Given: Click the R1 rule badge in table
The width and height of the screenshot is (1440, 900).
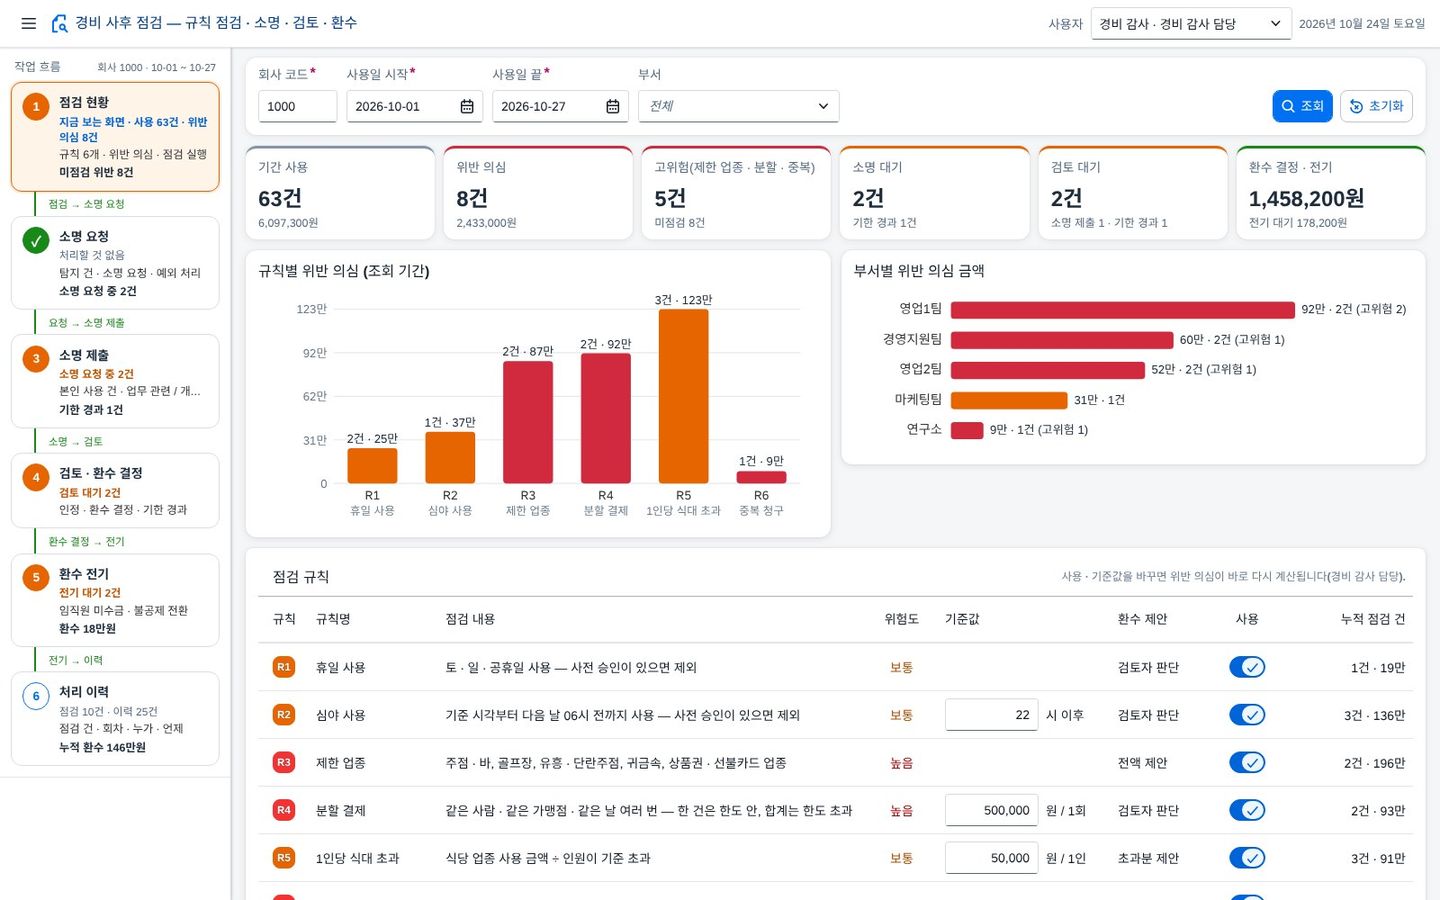Looking at the screenshot, I should tap(284, 667).
